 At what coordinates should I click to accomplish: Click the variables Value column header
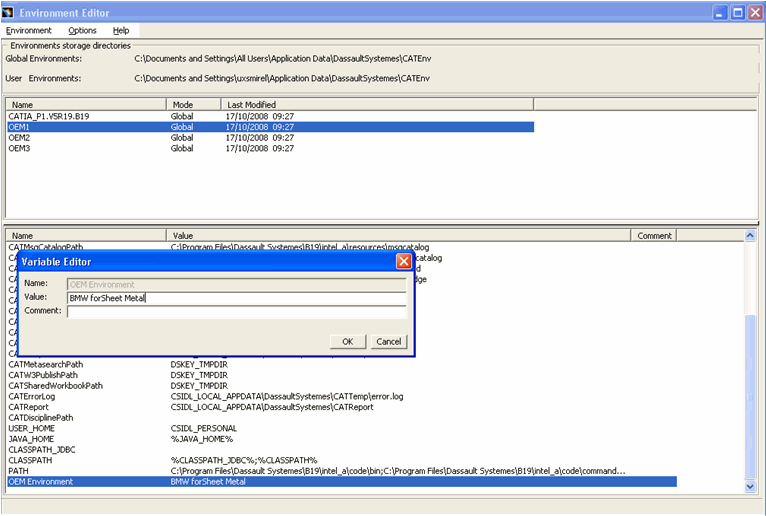tap(400, 236)
